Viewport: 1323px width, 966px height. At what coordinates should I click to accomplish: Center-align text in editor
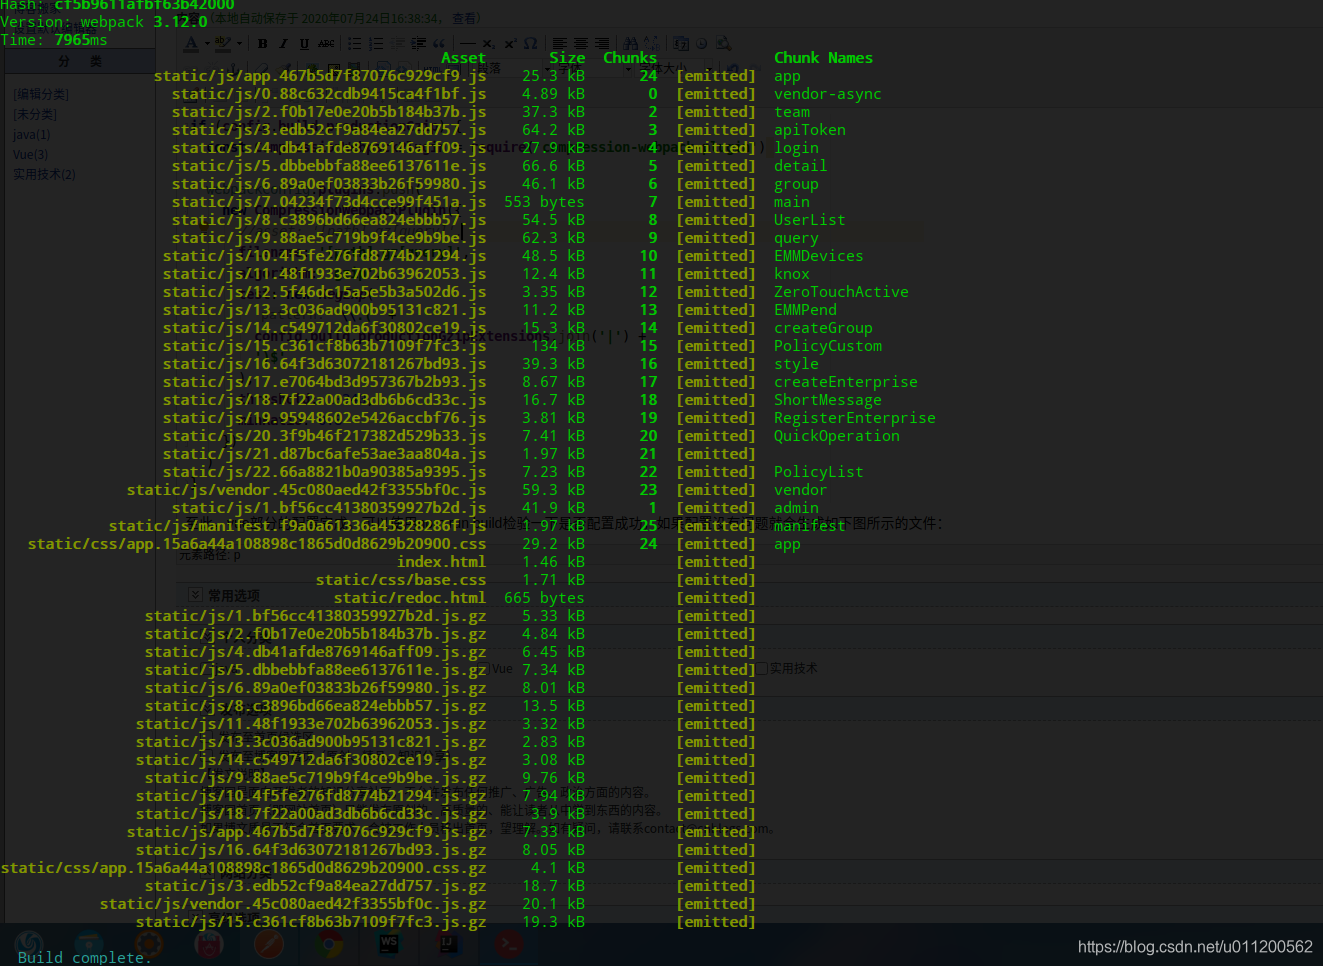tap(580, 43)
